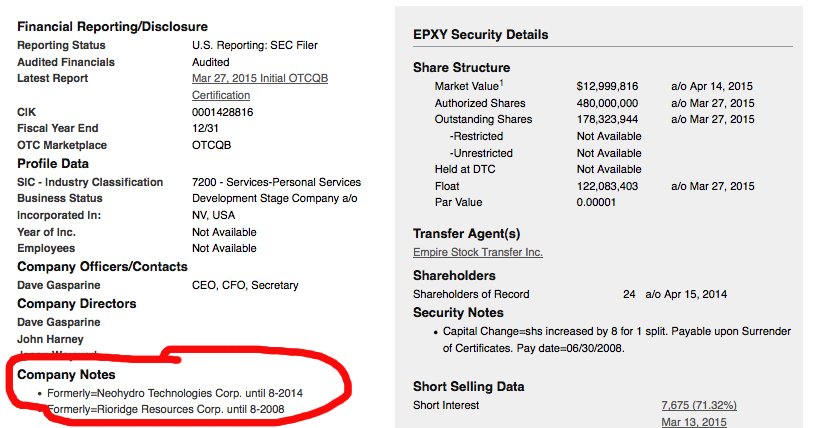This screenshot has width=827, height=428.
Task: Click the SIC value 7200 - Services-Personal Services
Action: click(276, 182)
